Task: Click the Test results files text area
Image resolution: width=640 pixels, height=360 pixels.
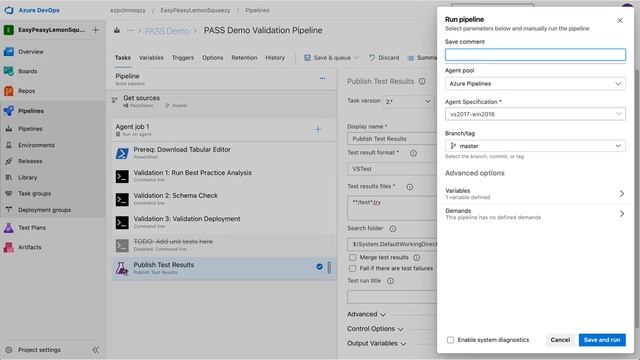Action: pos(392,208)
